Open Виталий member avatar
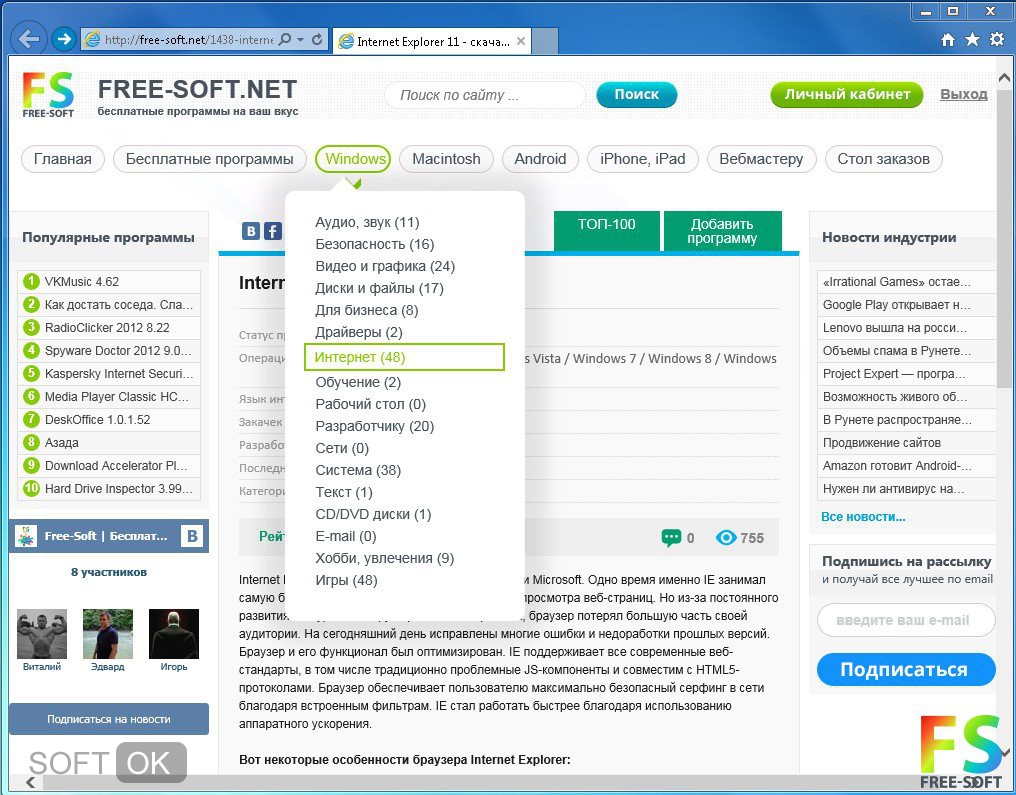The height and width of the screenshot is (795, 1016). [42, 634]
